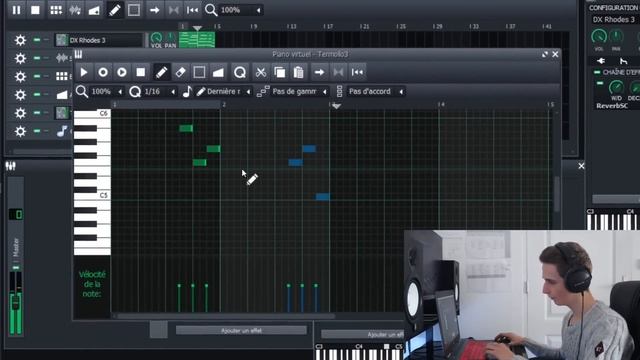Open settings gear of DX Rhodes 3 track

tap(20, 40)
